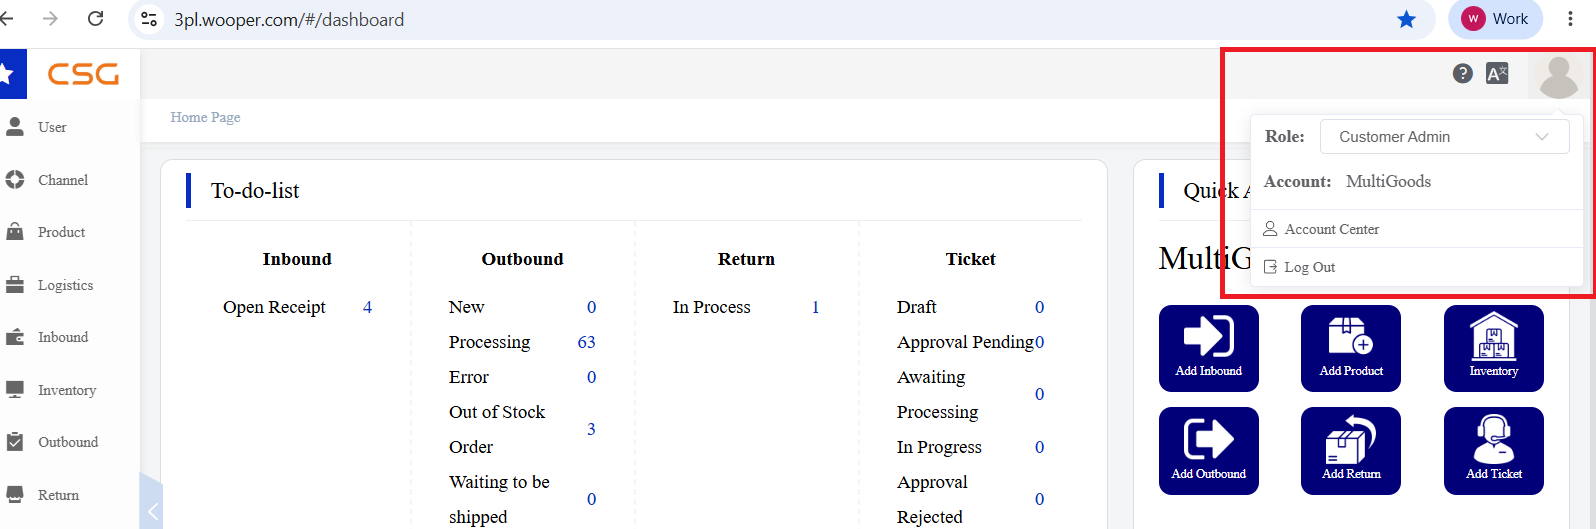1596x529 pixels.
Task: Open the Outbound Error count
Action: 591,377
